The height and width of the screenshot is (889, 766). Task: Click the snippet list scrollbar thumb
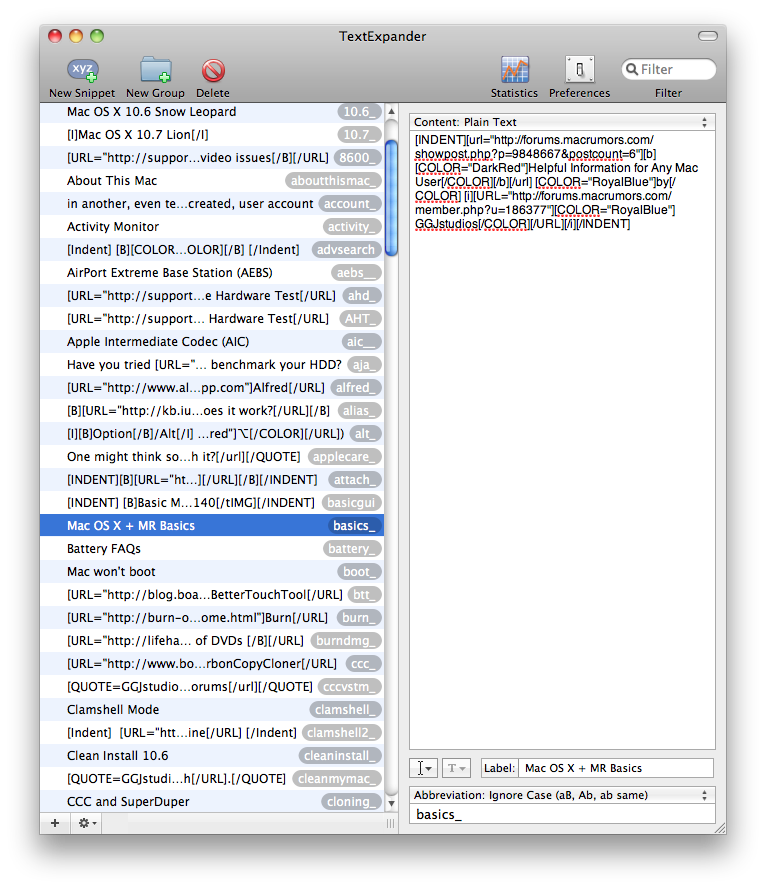391,197
